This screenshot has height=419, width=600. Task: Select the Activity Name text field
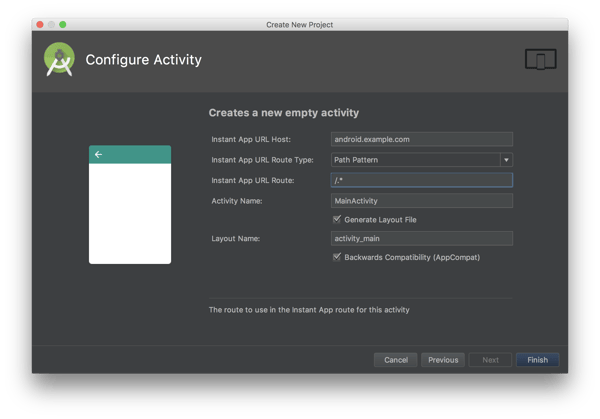click(x=421, y=200)
